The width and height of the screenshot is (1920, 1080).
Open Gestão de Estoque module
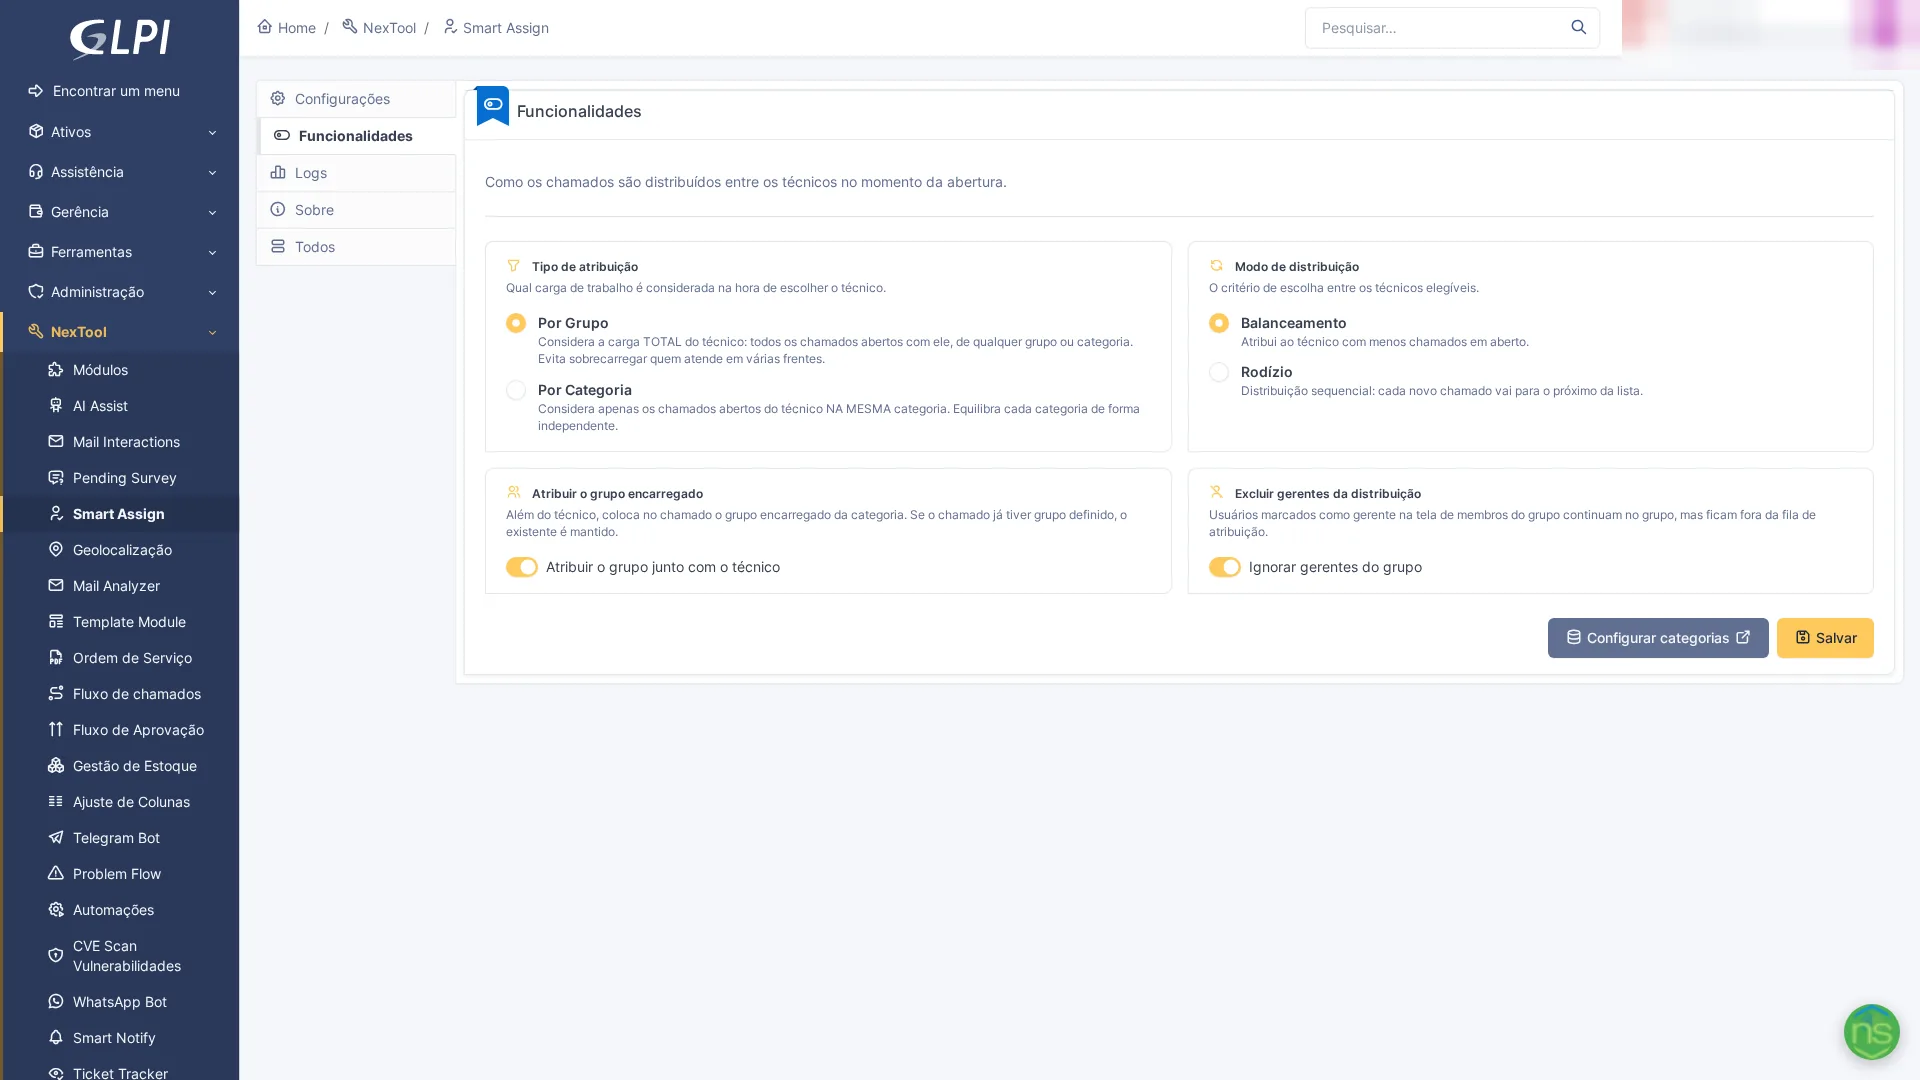point(121,766)
